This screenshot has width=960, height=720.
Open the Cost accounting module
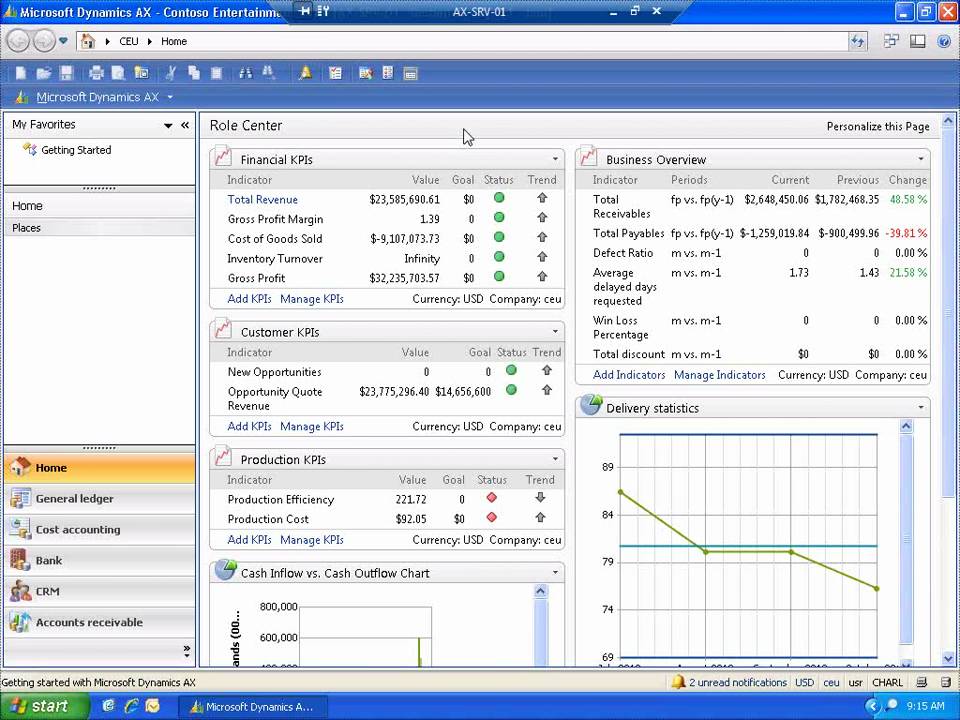(x=100, y=530)
